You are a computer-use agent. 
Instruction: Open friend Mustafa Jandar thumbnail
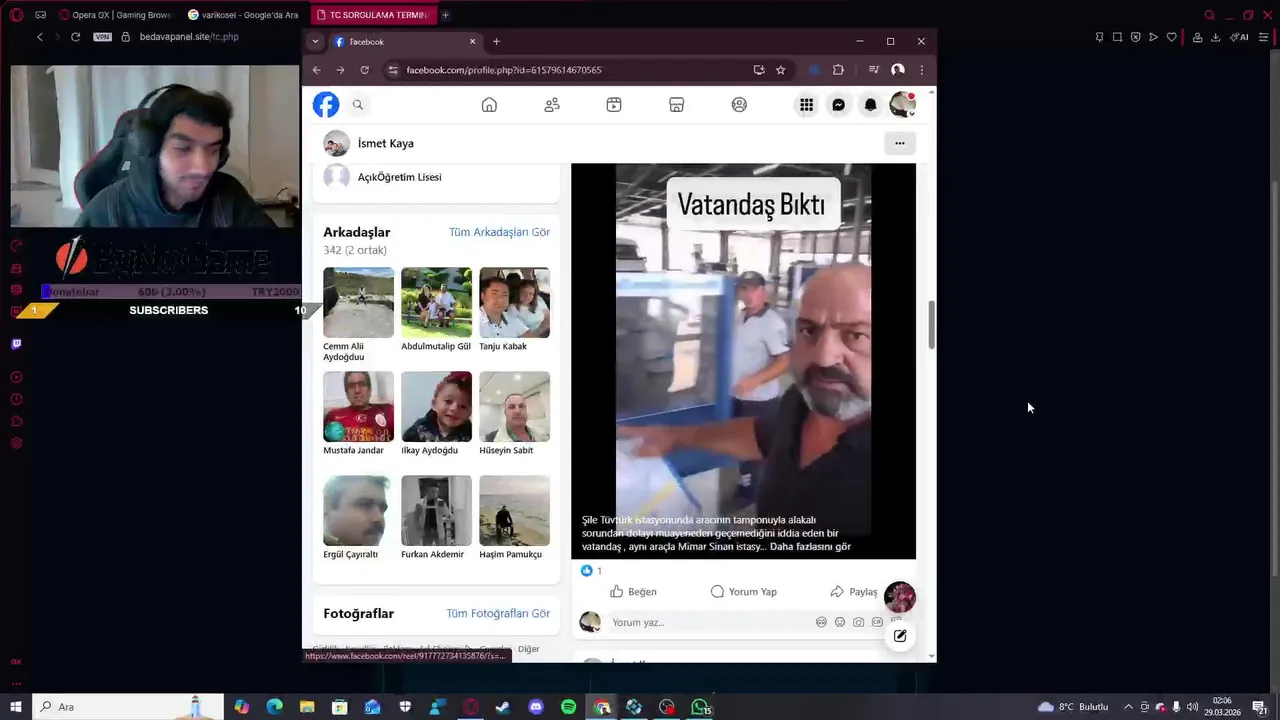click(358, 406)
